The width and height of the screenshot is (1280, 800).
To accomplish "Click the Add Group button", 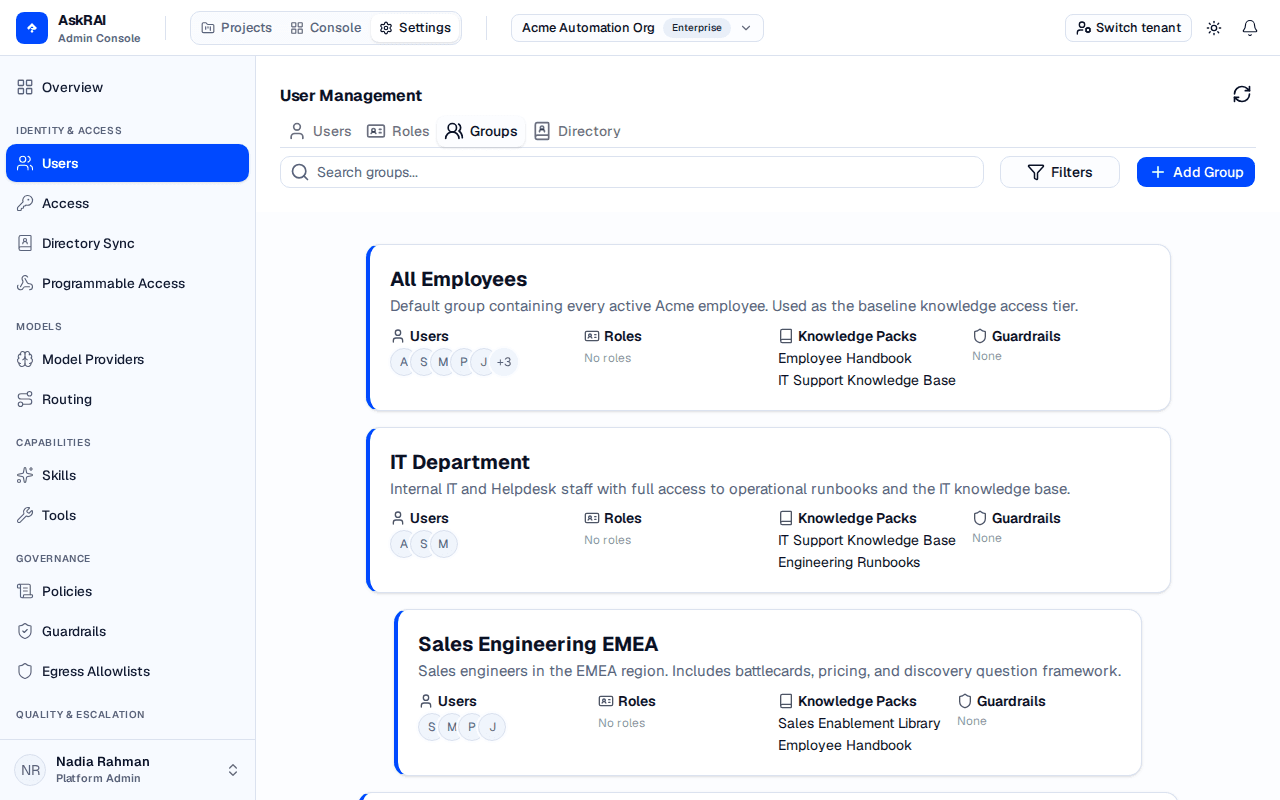I will [1196, 172].
